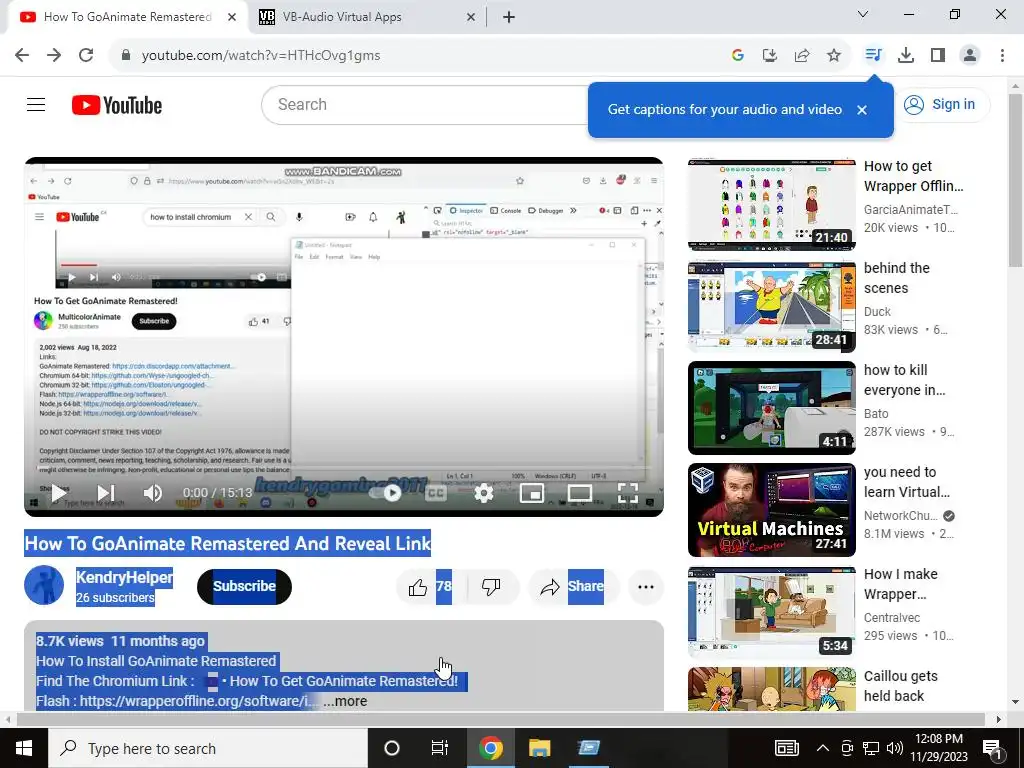Click the YouTube search field
The height and width of the screenshot is (768, 1024).
[x=424, y=104]
